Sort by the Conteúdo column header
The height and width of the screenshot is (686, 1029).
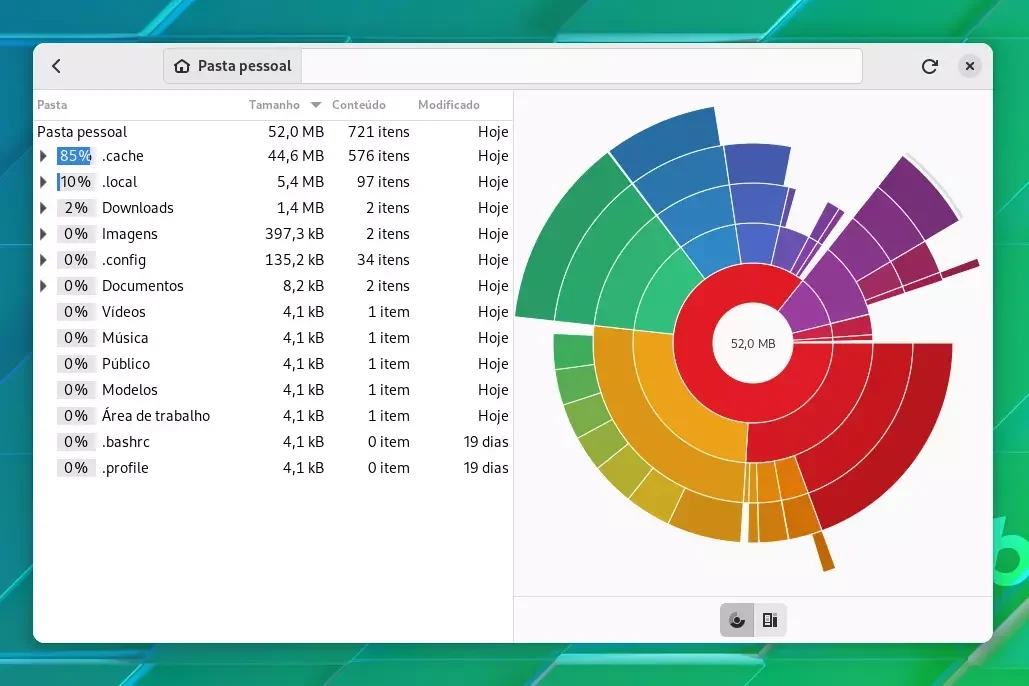click(359, 105)
